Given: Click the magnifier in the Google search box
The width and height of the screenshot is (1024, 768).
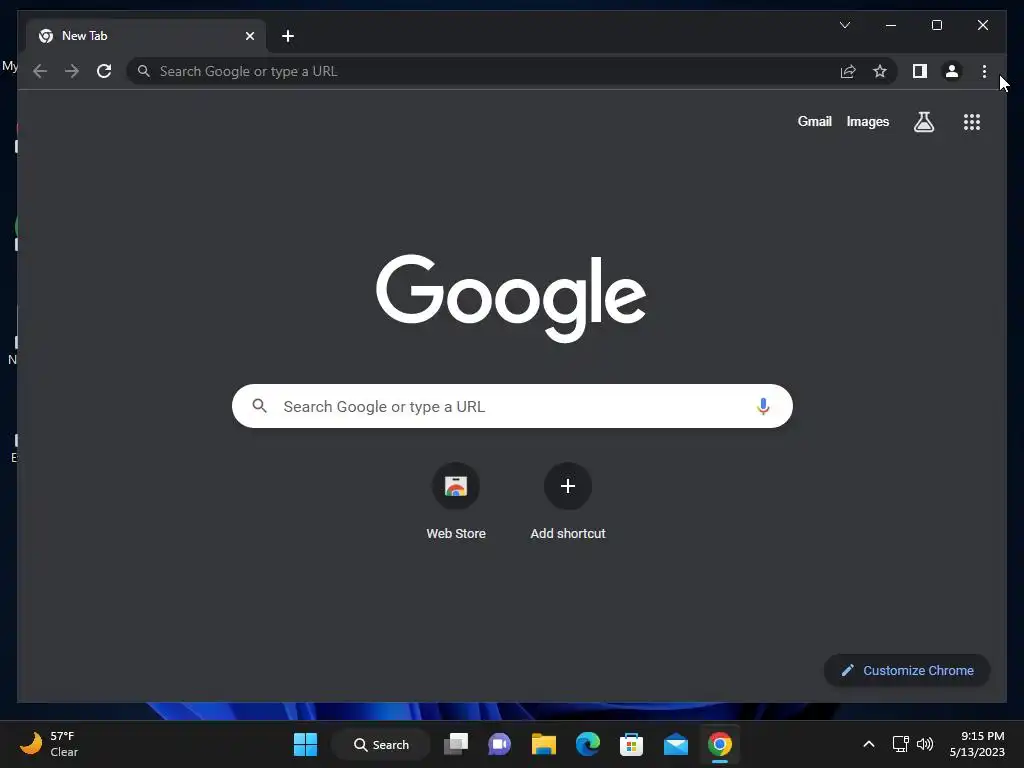Looking at the screenshot, I should [259, 406].
